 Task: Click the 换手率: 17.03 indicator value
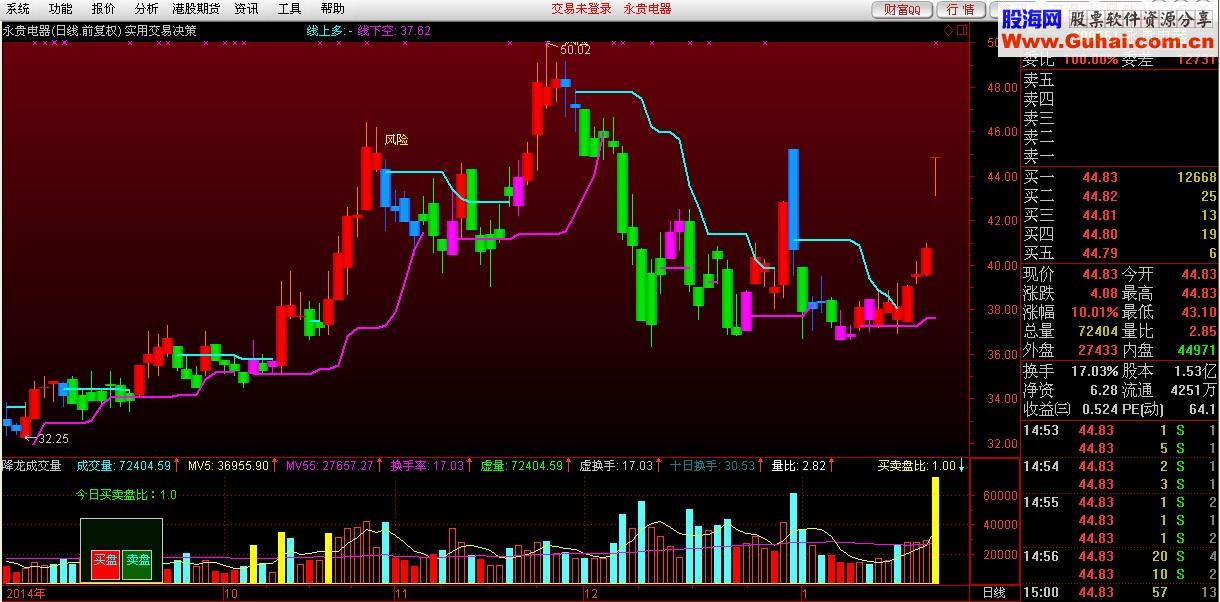(427, 466)
